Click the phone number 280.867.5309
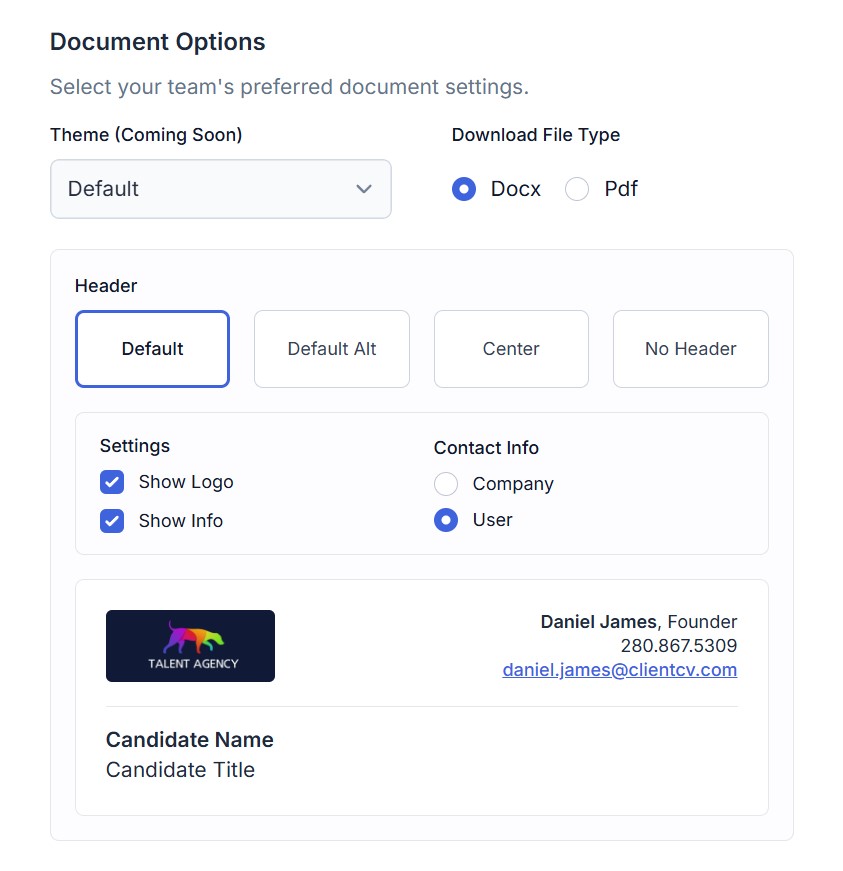 tap(679, 645)
